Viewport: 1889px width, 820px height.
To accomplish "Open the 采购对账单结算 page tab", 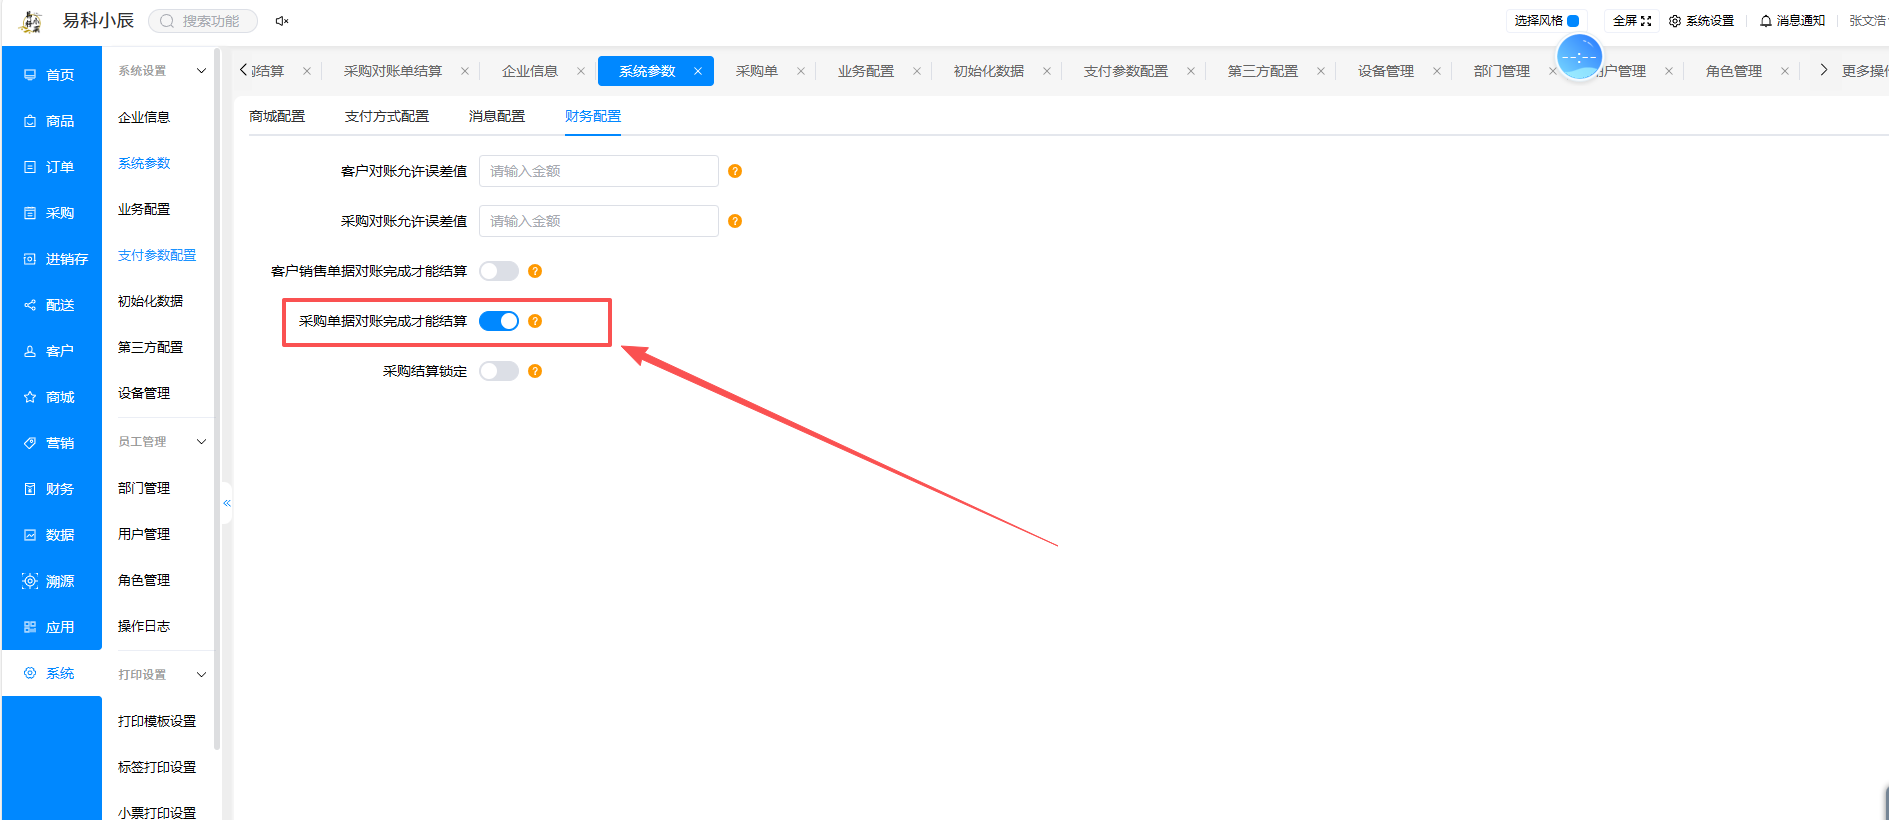I will [393, 71].
